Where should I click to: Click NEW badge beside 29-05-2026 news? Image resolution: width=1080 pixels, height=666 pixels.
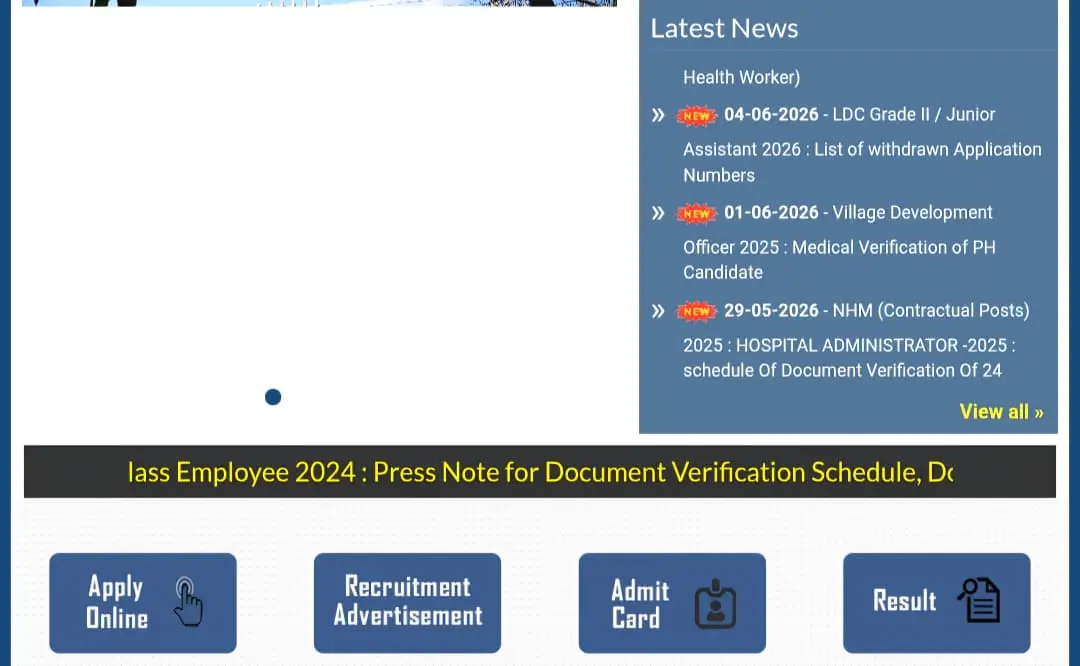tap(696, 311)
